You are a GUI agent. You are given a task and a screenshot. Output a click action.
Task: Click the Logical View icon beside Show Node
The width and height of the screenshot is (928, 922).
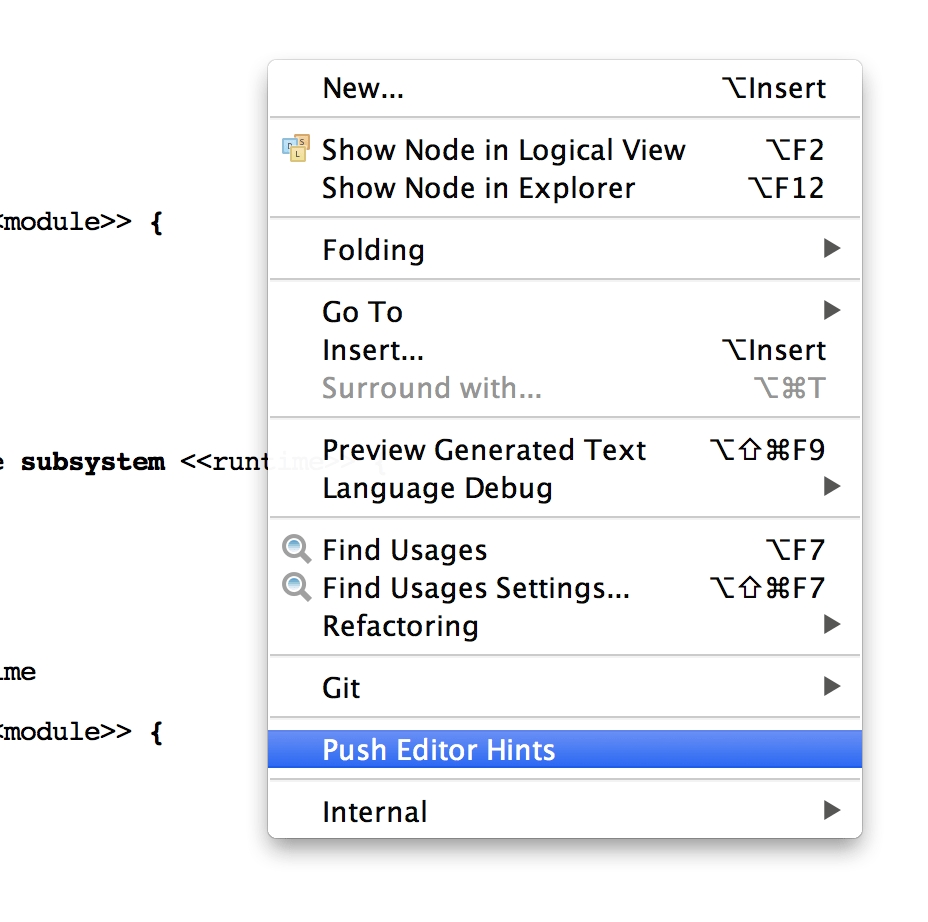coord(296,149)
